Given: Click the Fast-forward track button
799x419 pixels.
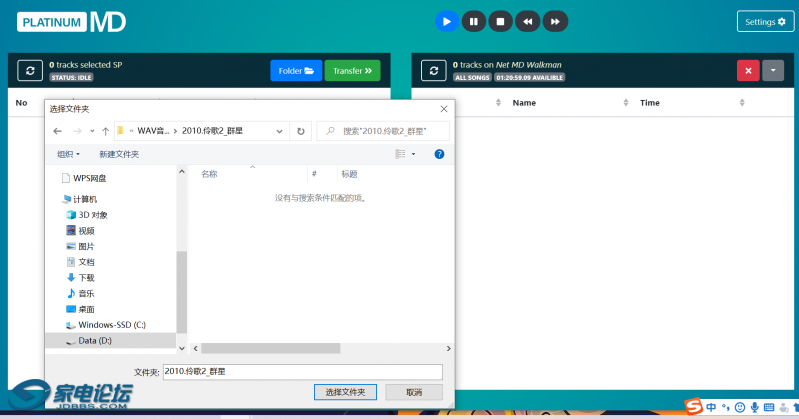Looking at the screenshot, I should pyautogui.click(x=555, y=21).
